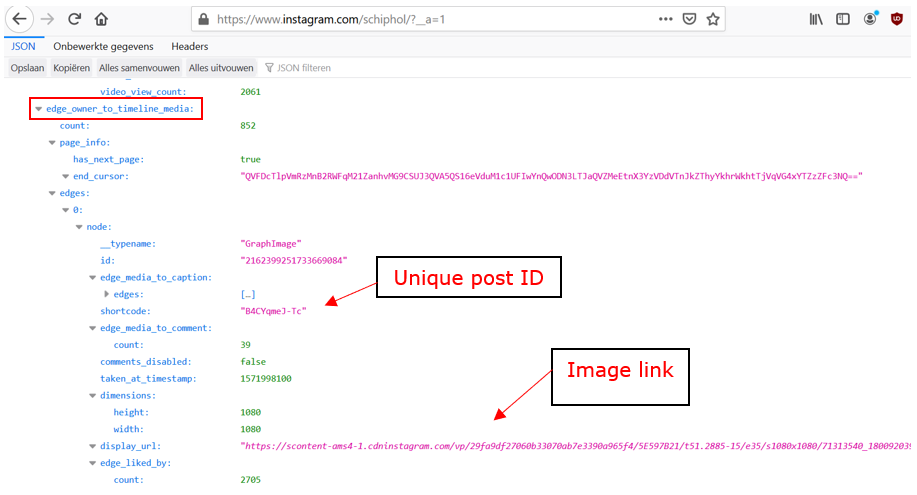Viewport: 917px width, 495px height.
Task: Select the video_view_count key
Action: pyautogui.click(x=143, y=92)
